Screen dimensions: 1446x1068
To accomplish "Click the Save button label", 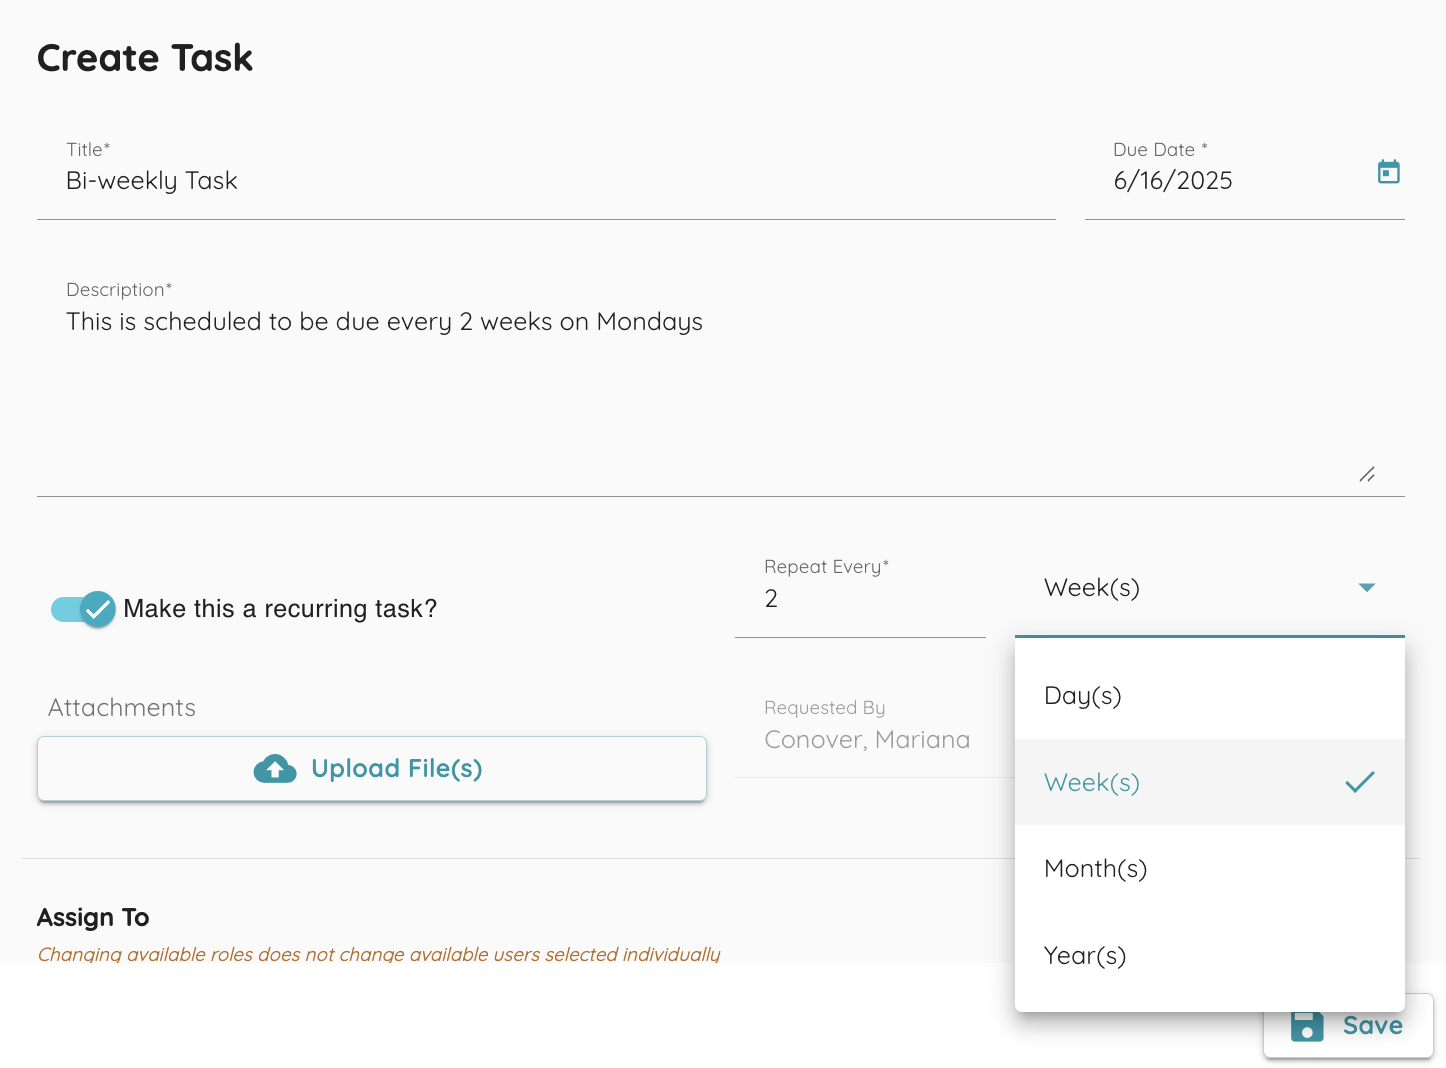I will [x=1372, y=1026].
